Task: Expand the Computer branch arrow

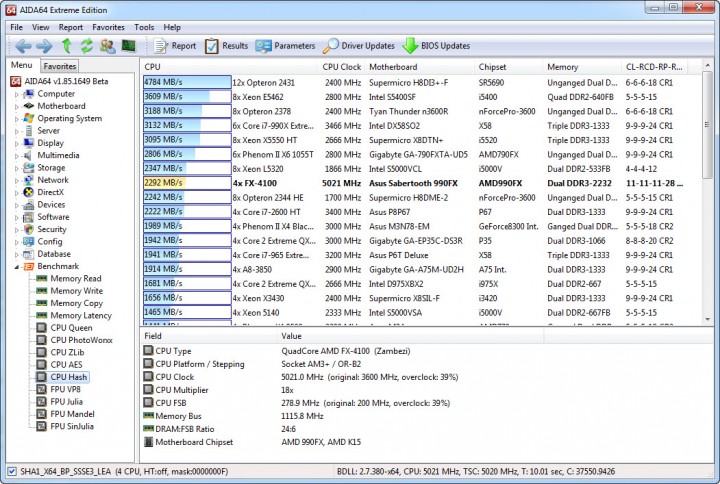Action: [x=17, y=94]
